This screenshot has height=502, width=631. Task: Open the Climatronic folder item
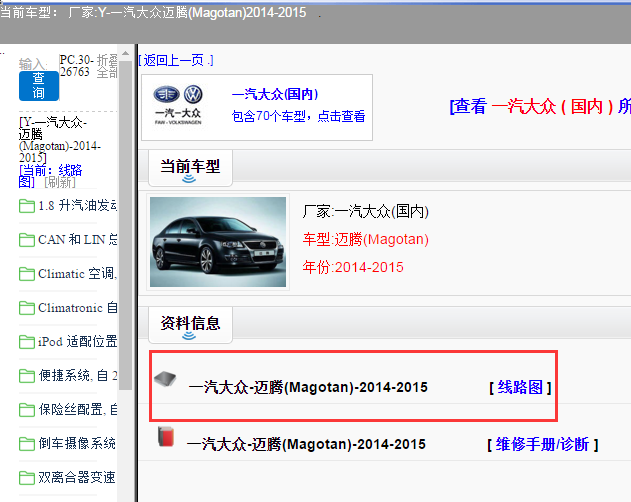pos(77,308)
